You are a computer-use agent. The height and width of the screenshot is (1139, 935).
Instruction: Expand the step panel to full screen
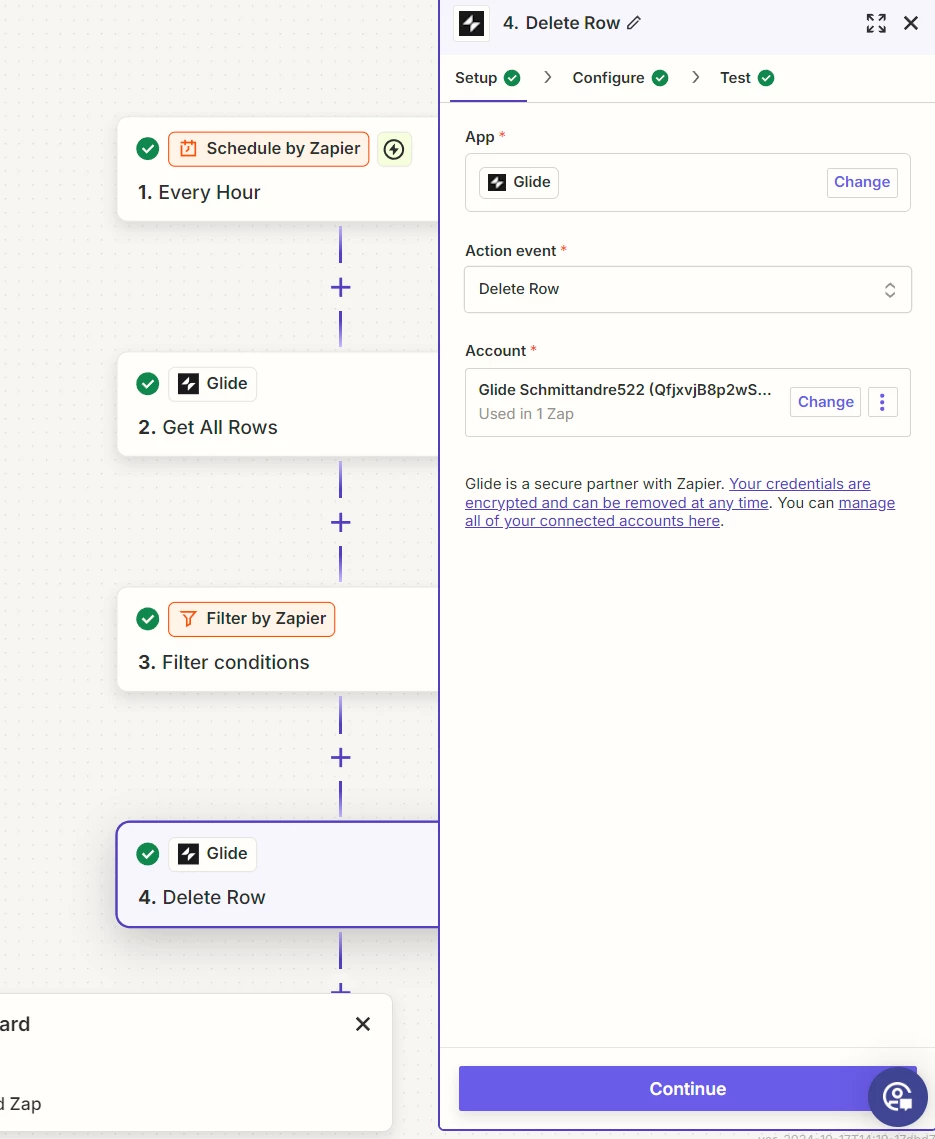point(876,23)
